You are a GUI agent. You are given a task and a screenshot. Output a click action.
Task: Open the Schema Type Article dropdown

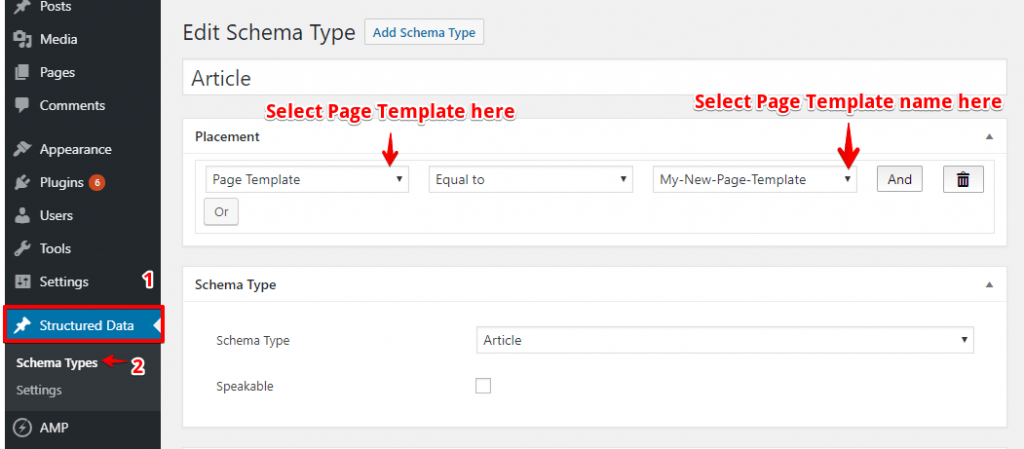725,340
